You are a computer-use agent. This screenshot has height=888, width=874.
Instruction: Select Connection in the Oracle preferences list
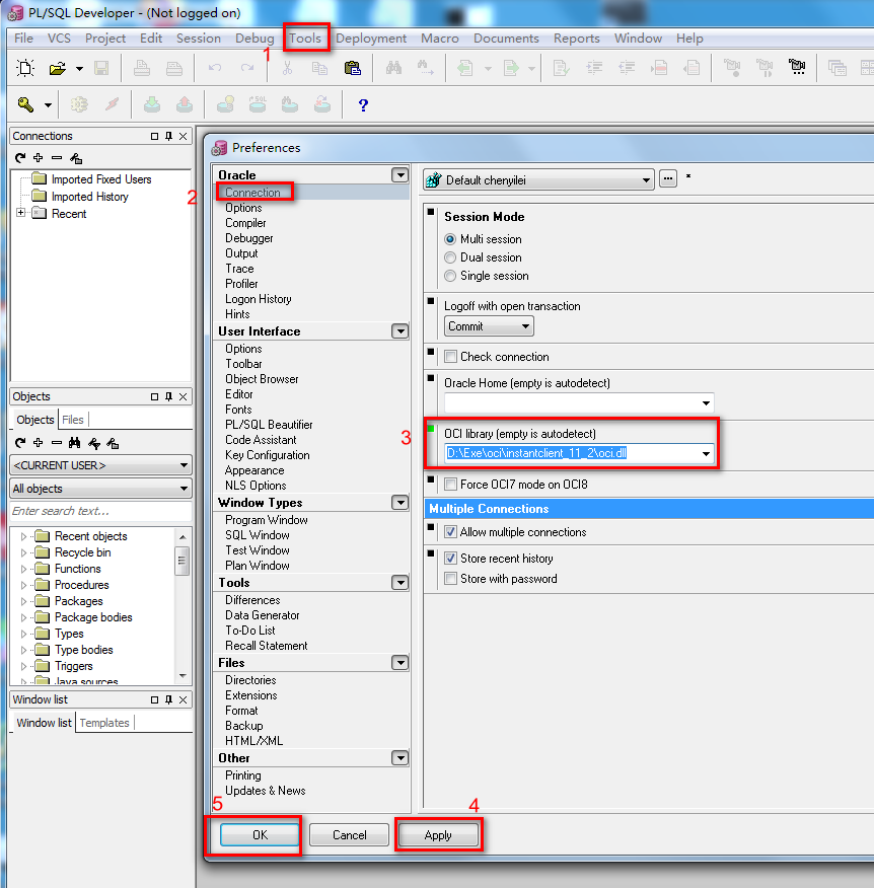coord(253,193)
